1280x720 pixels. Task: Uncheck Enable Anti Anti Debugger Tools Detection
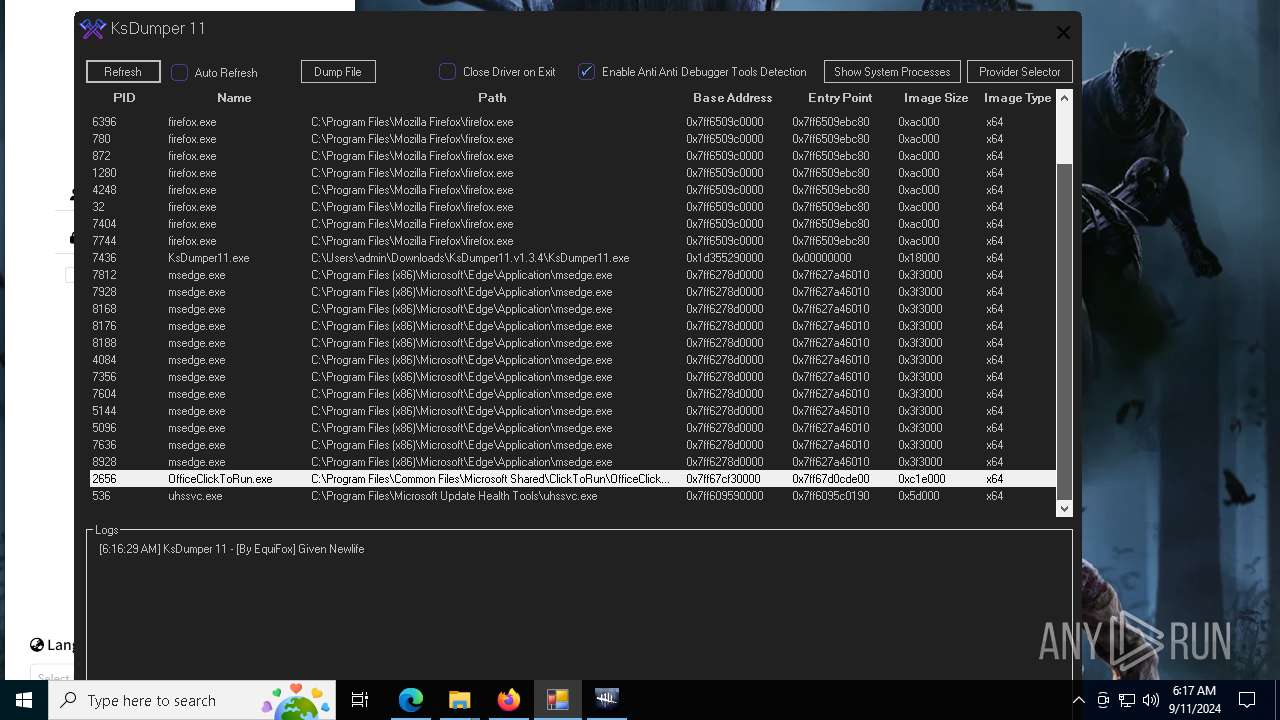pos(587,72)
